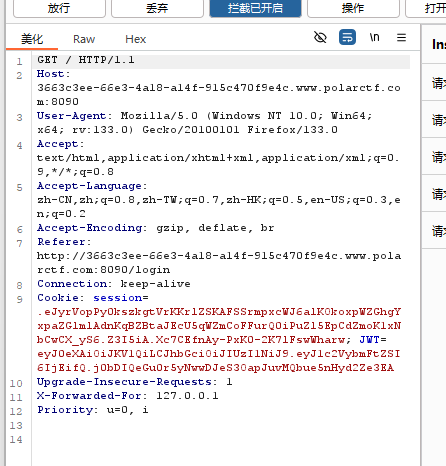446x466 pixels.
Task: Click the 'm:8090' host port text
Action: coord(58,102)
